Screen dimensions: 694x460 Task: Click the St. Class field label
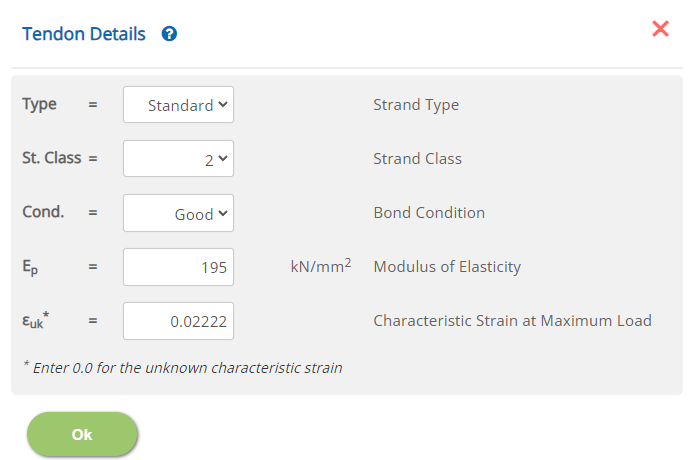click(52, 158)
